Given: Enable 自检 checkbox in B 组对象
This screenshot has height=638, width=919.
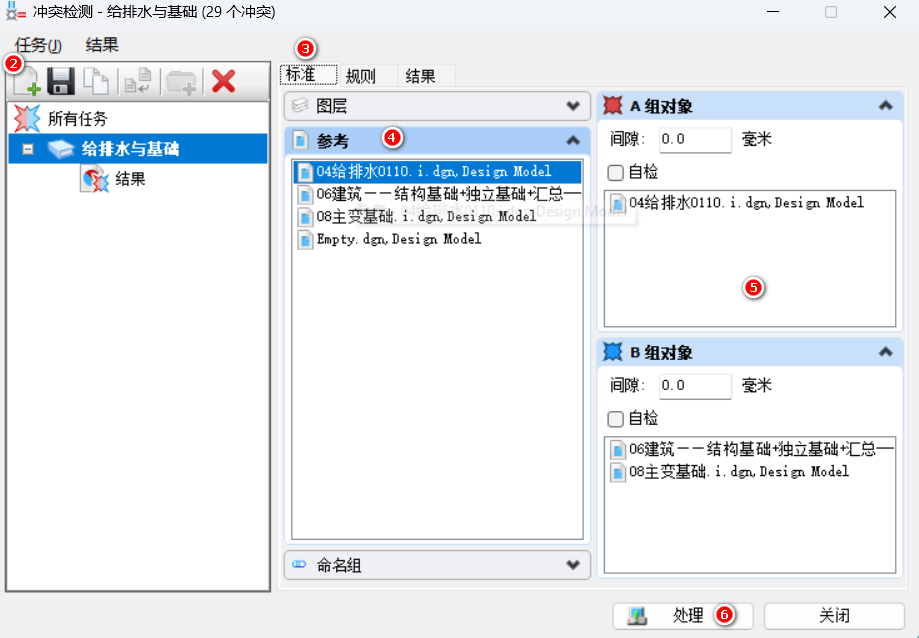Looking at the screenshot, I should pos(615,419).
